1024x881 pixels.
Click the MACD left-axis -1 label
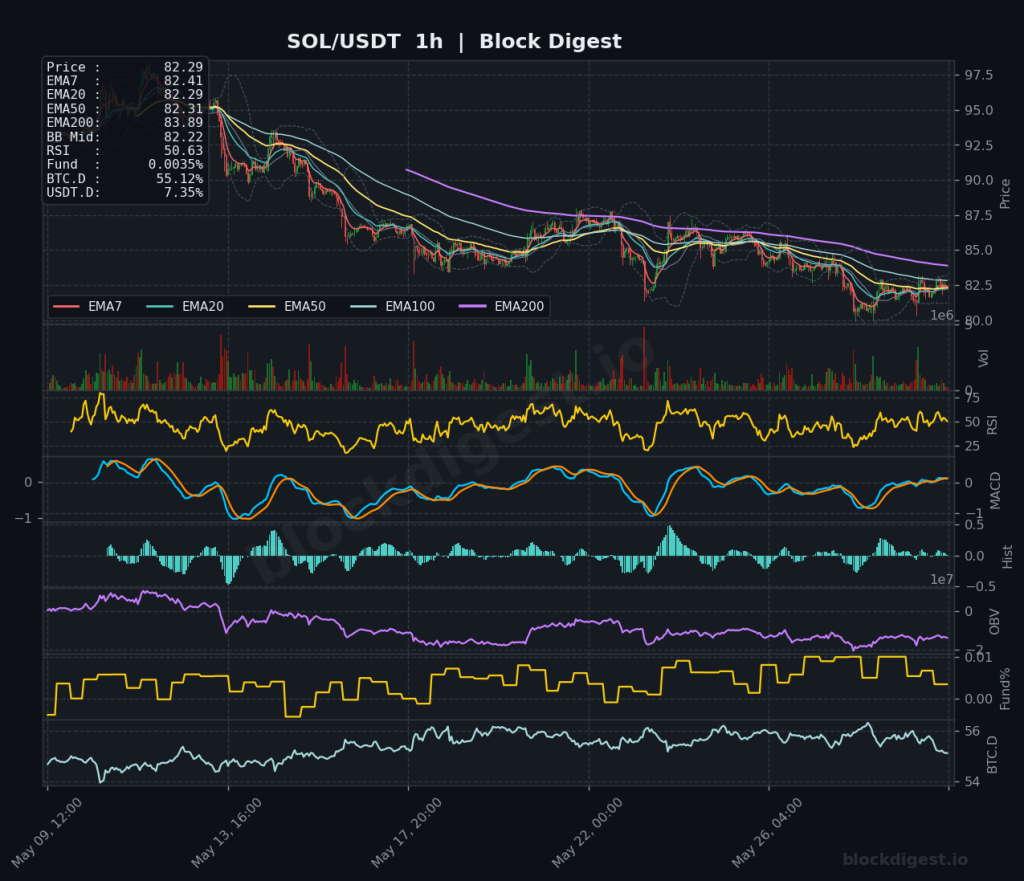(x=23, y=519)
